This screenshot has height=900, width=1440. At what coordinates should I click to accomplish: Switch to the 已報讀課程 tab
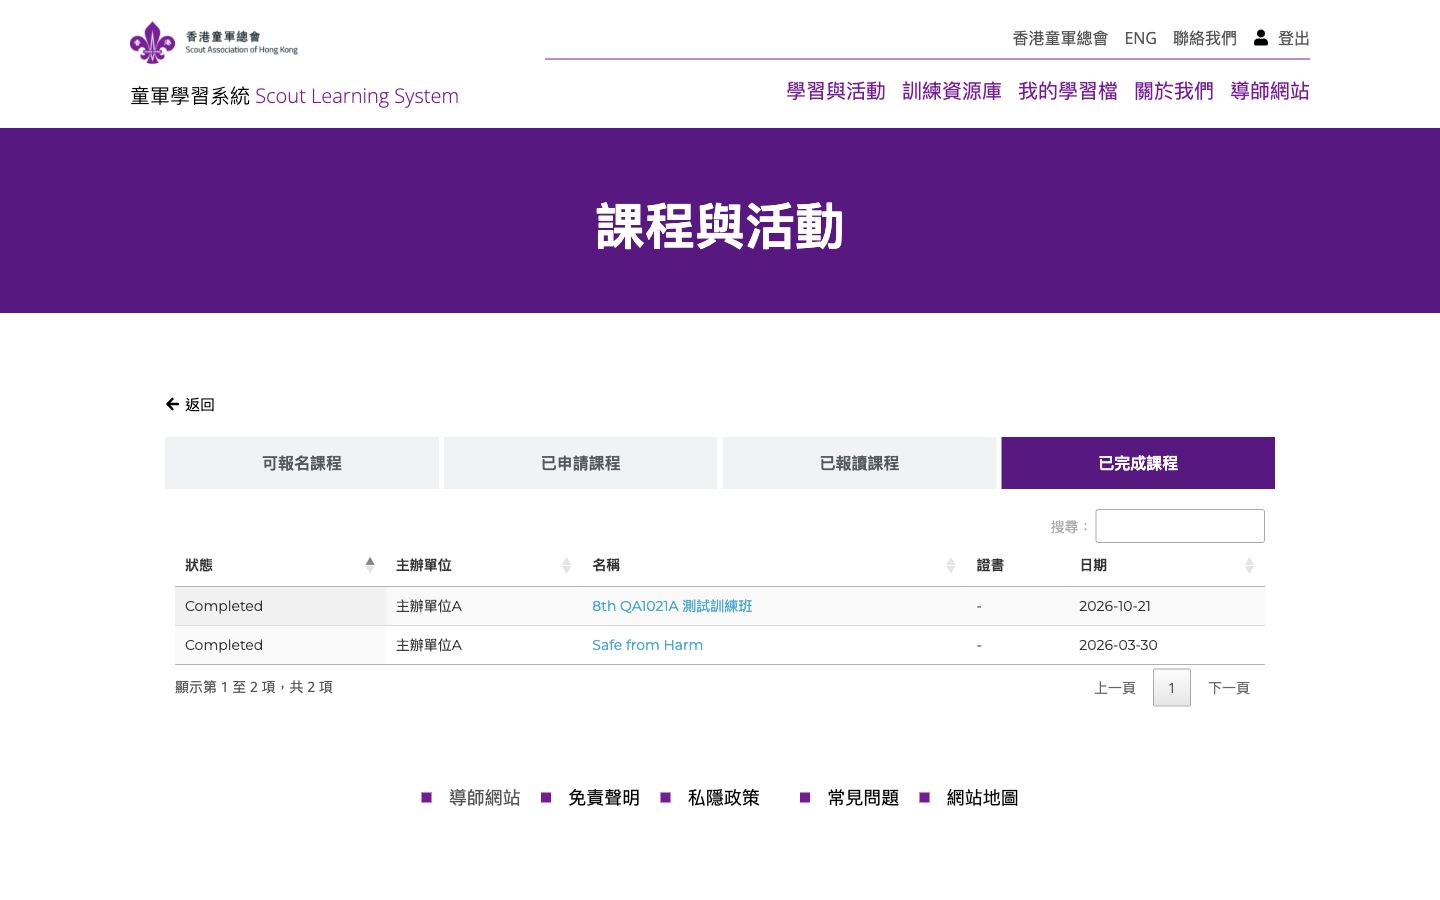859,463
